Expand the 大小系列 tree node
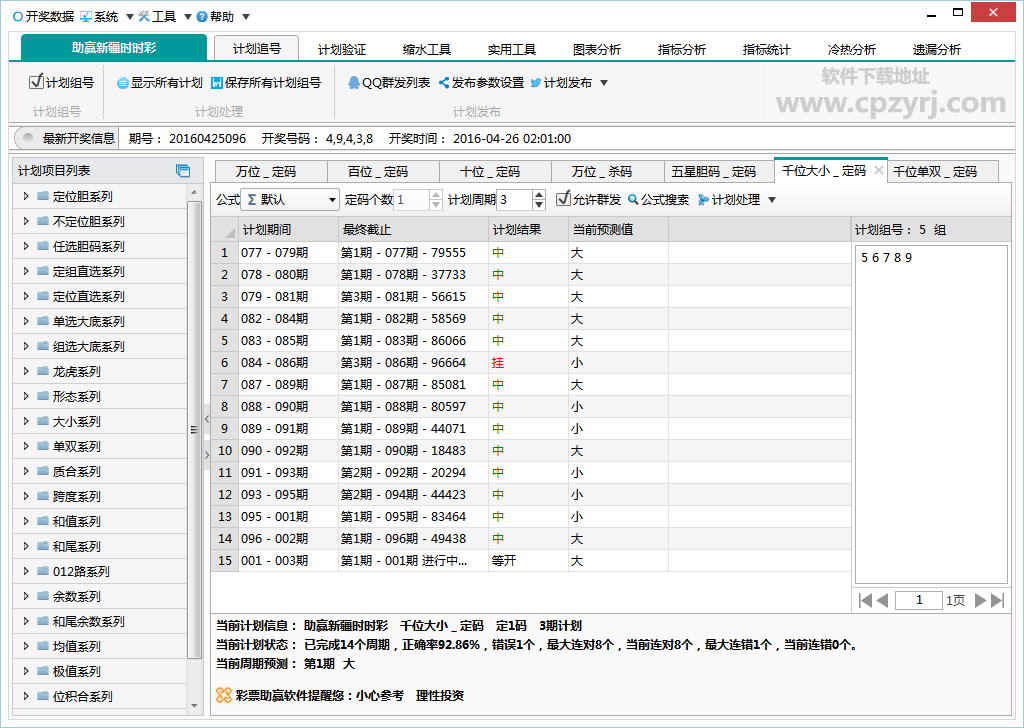The image size is (1024, 728). 26,421
